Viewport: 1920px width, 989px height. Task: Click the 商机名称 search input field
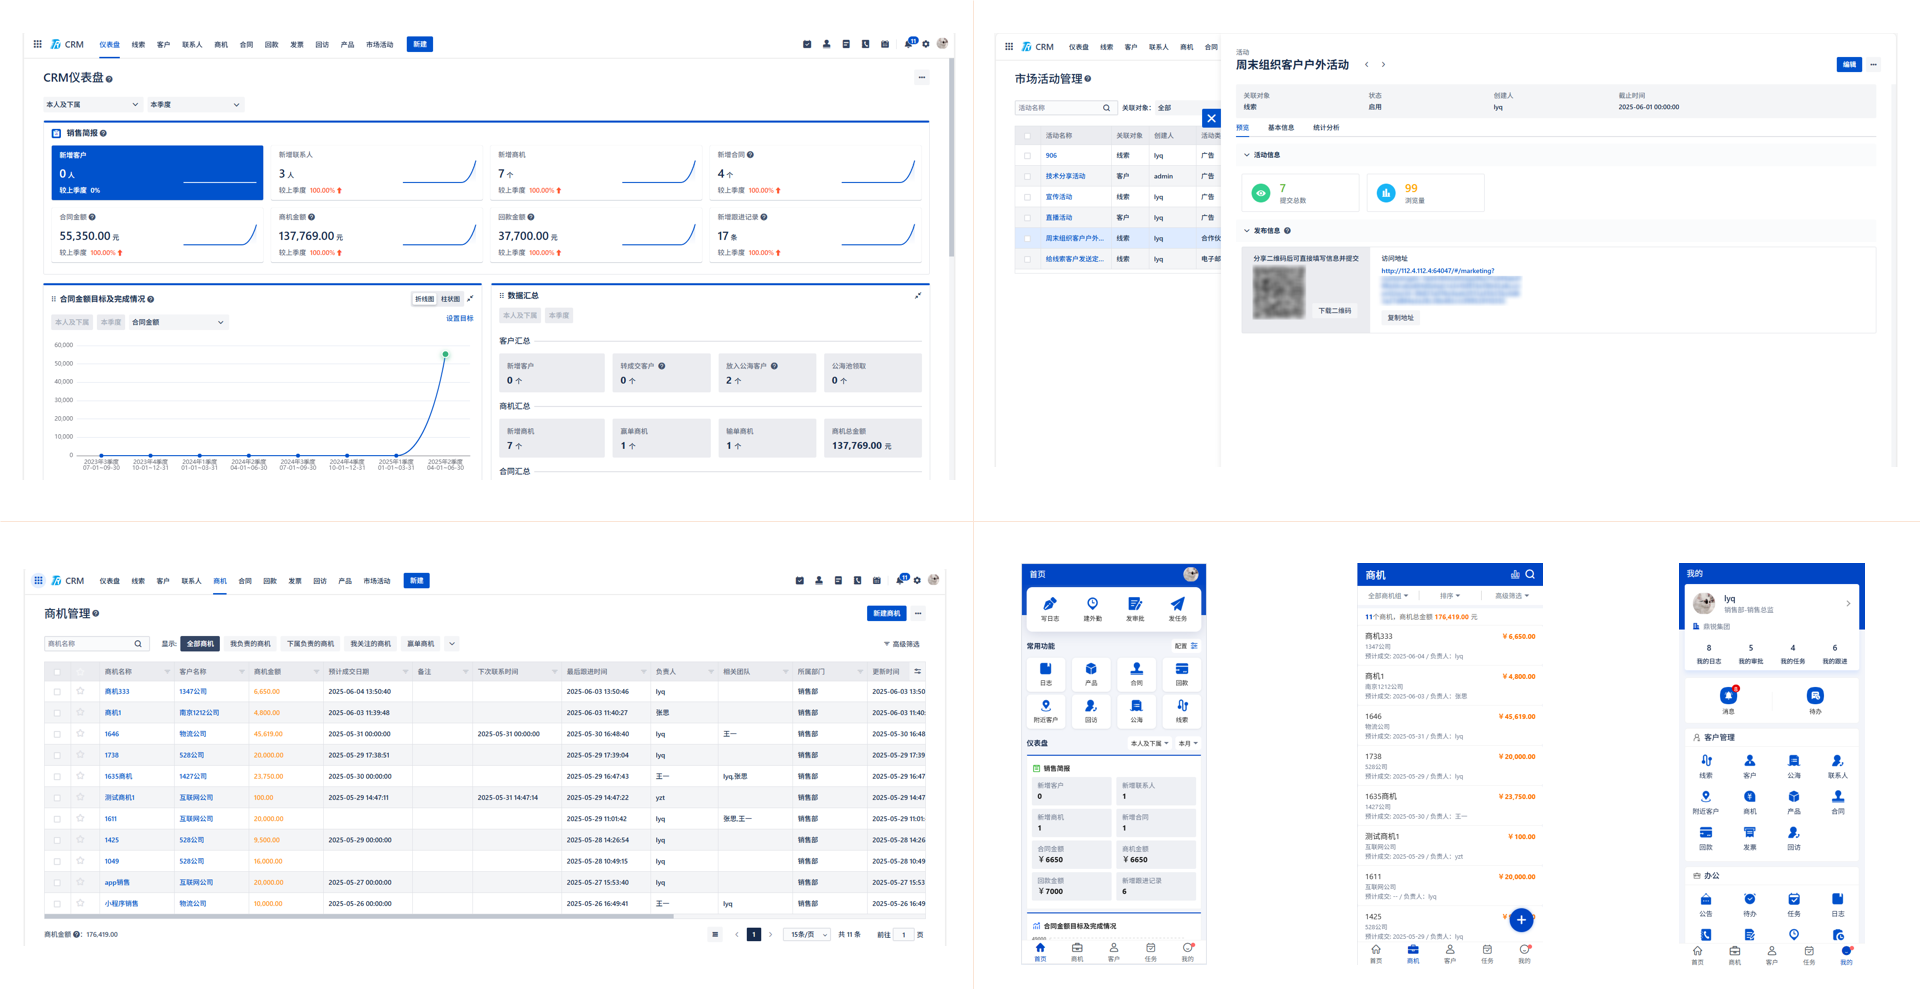[x=88, y=644]
